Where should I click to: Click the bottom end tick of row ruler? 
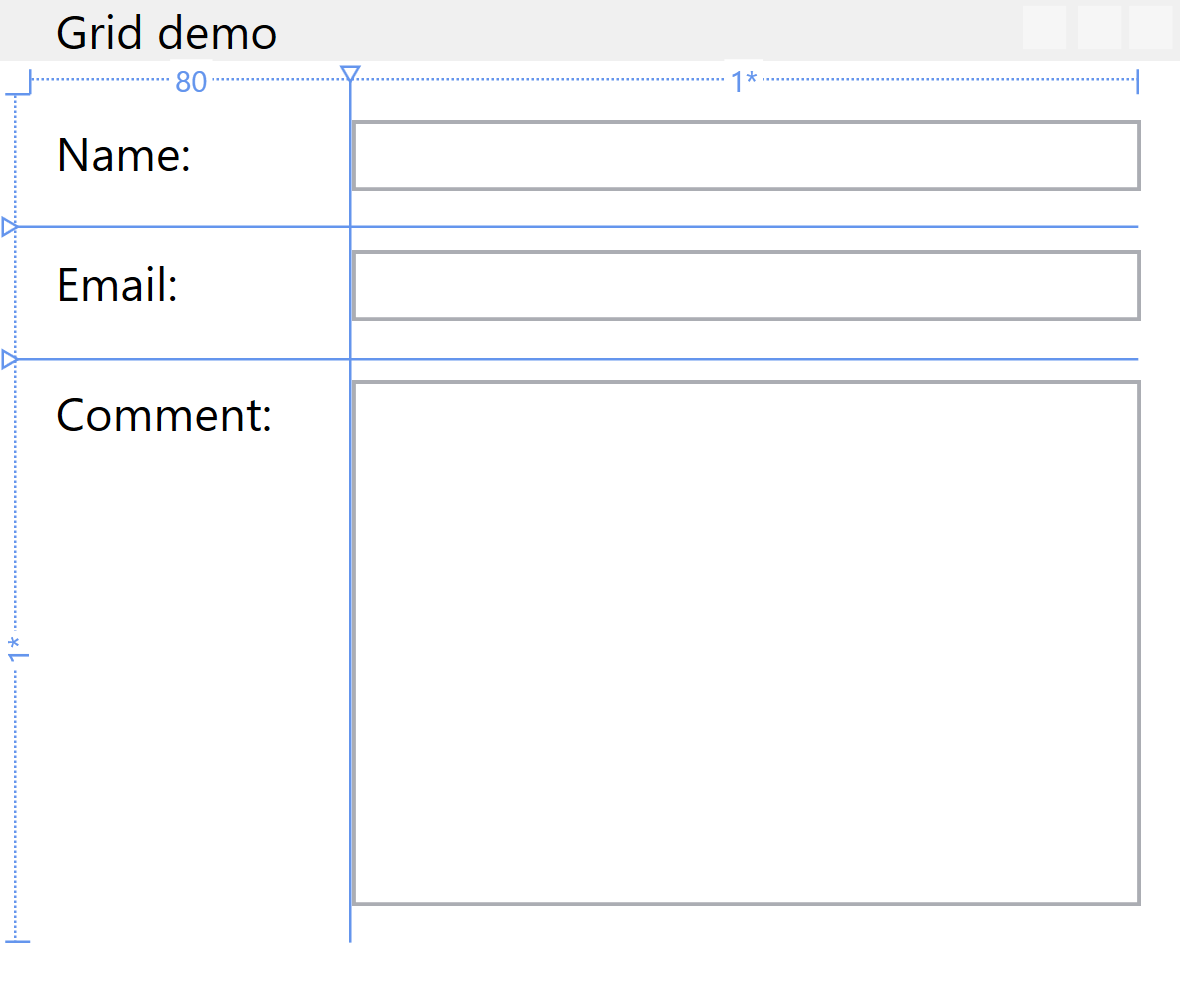point(18,941)
